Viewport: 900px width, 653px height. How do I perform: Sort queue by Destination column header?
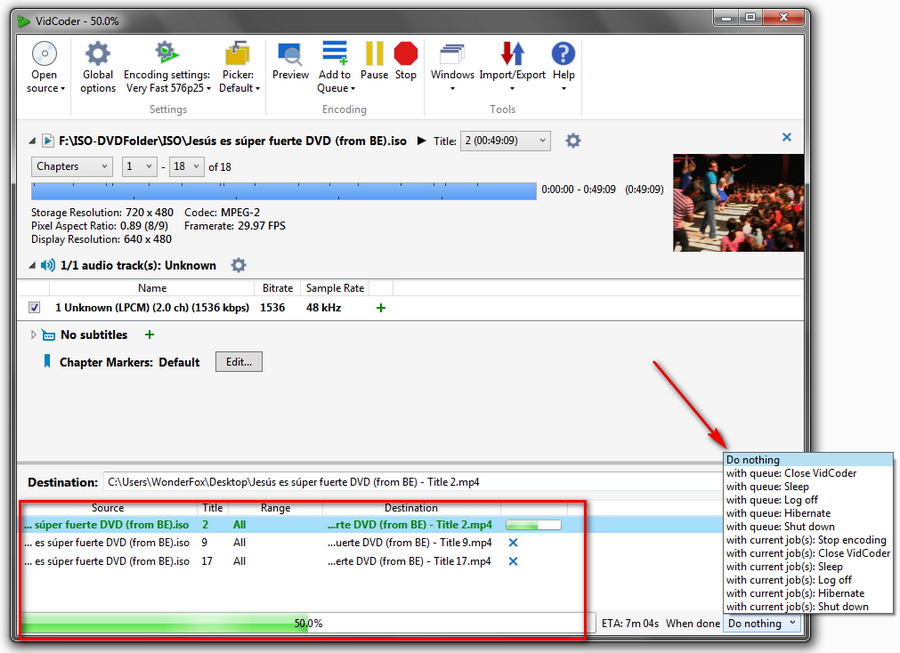click(x=411, y=508)
